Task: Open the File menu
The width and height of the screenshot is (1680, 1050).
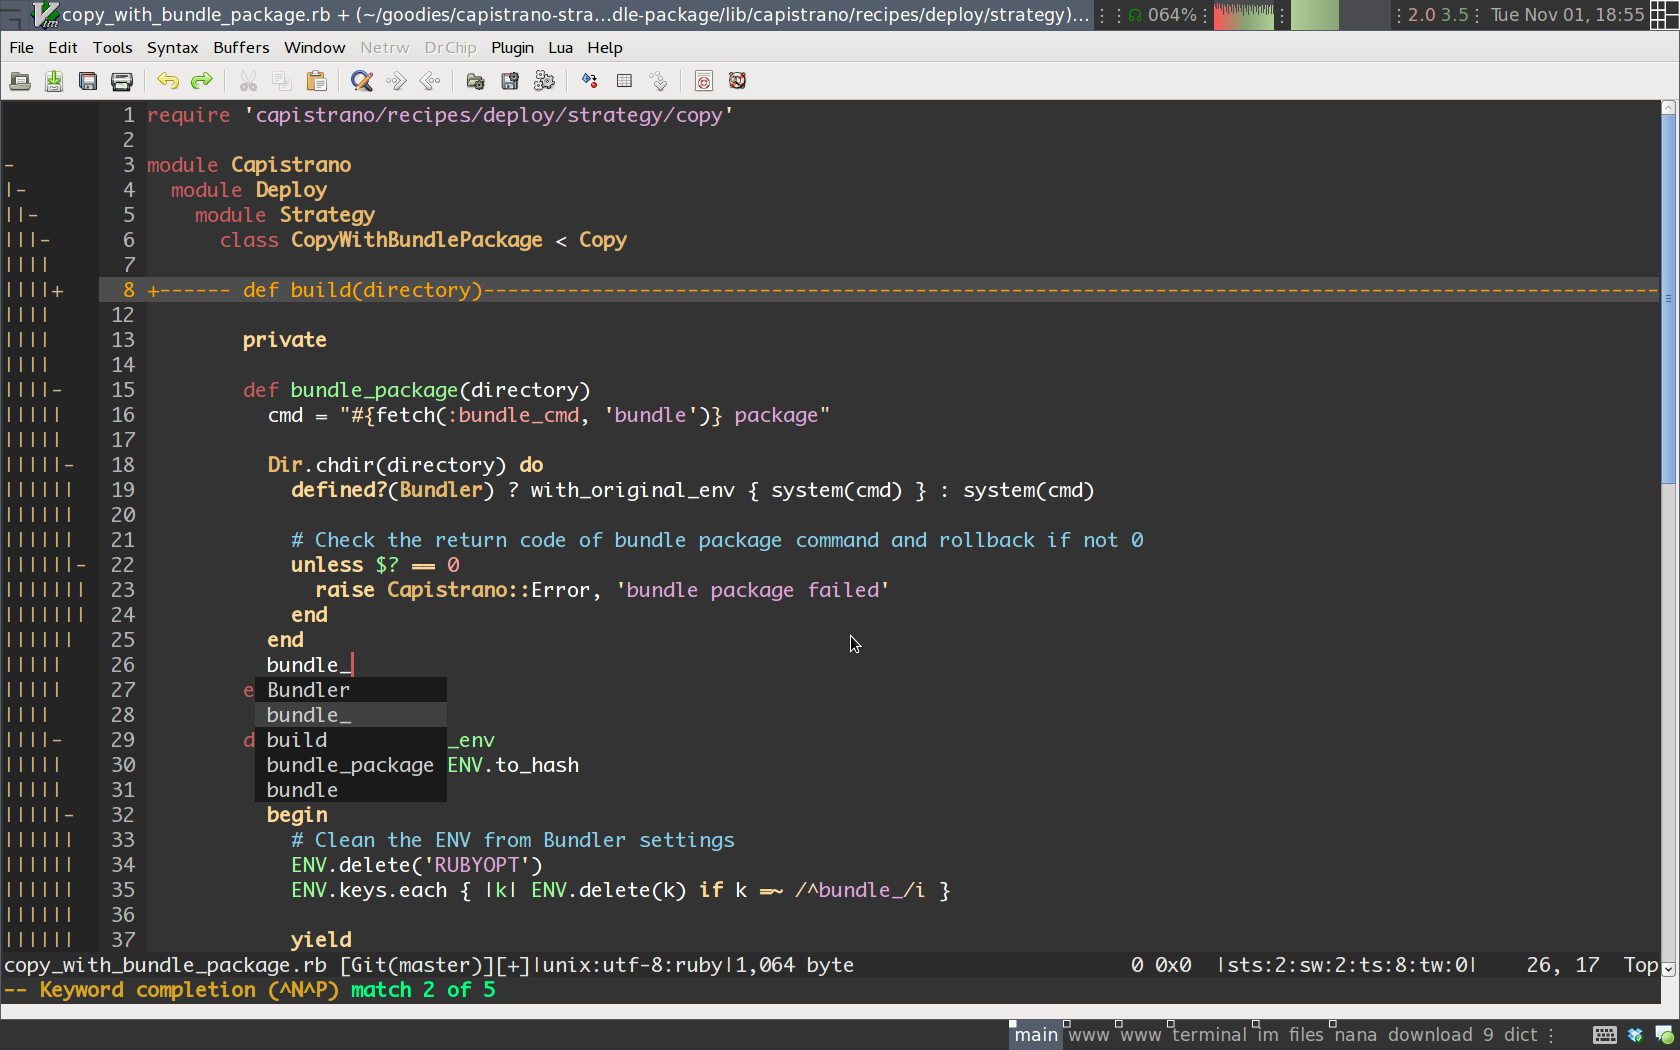Action: 21,47
